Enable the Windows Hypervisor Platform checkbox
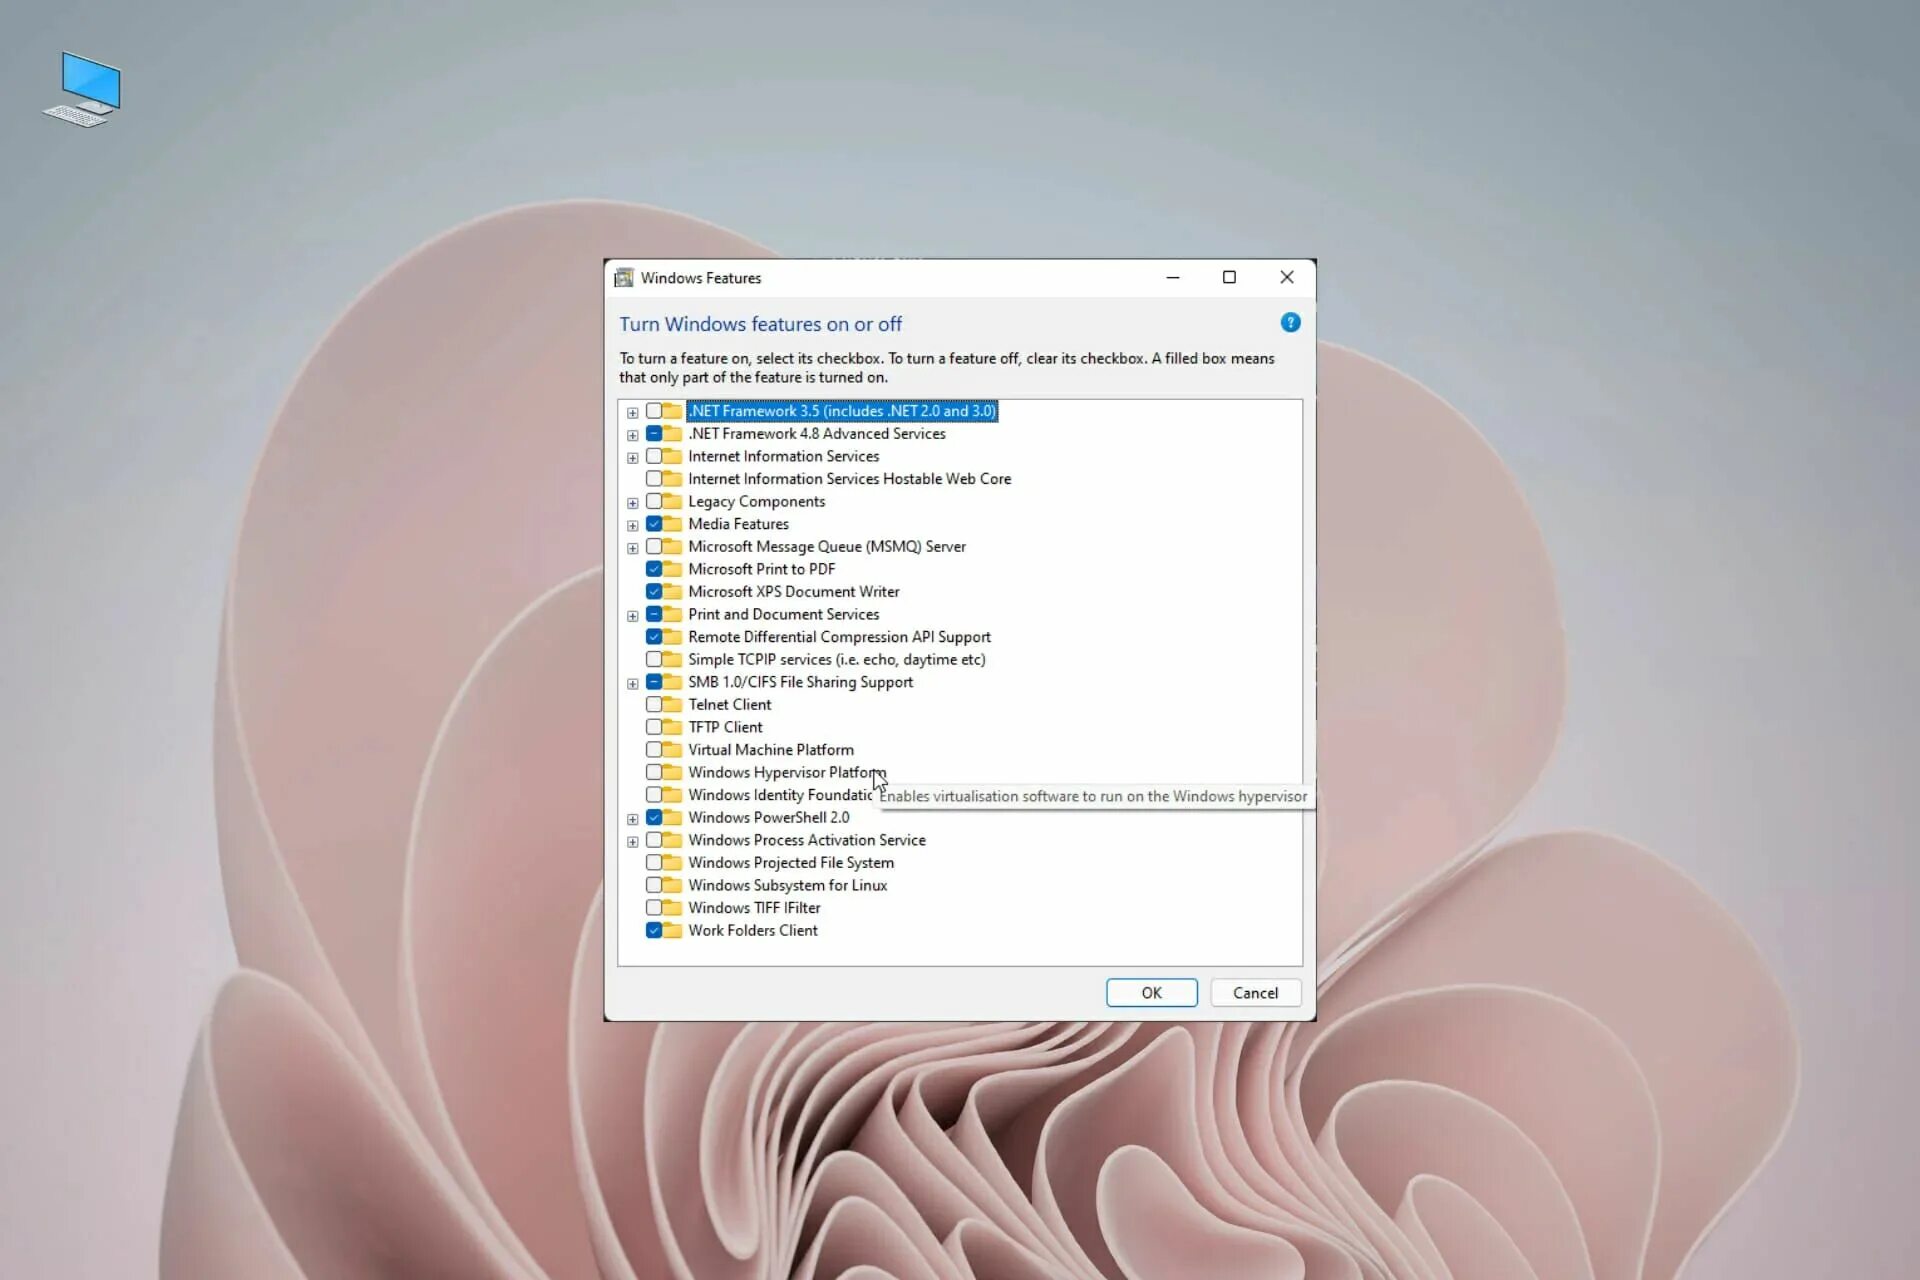Viewport: 1920px width, 1280px height. [x=653, y=773]
